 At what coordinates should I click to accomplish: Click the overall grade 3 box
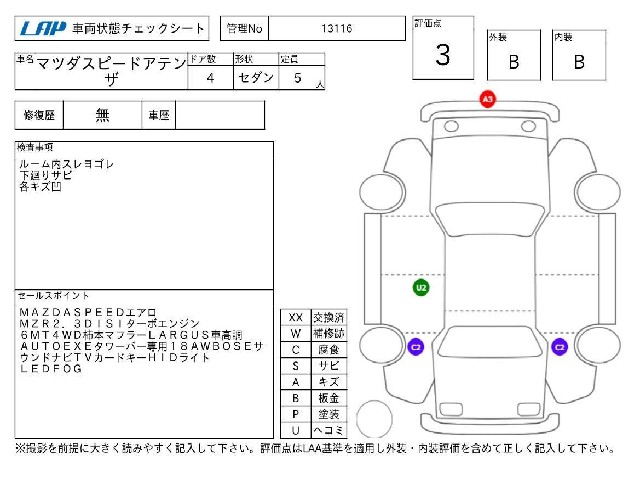point(443,48)
